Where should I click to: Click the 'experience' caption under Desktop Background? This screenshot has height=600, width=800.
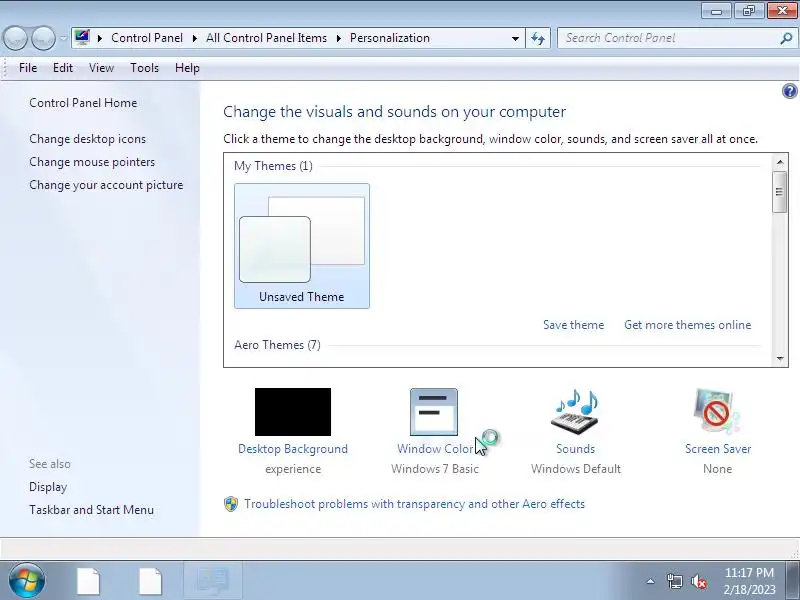tap(293, 469)
